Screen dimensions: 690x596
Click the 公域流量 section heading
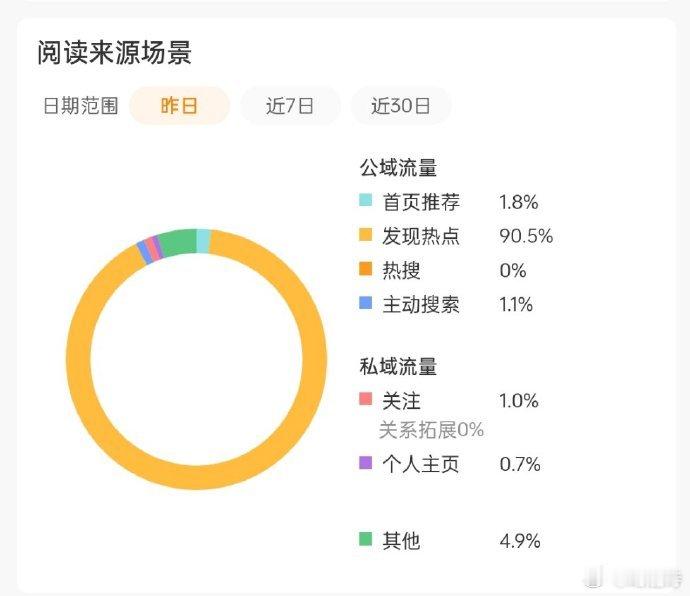tap(398, 167)
